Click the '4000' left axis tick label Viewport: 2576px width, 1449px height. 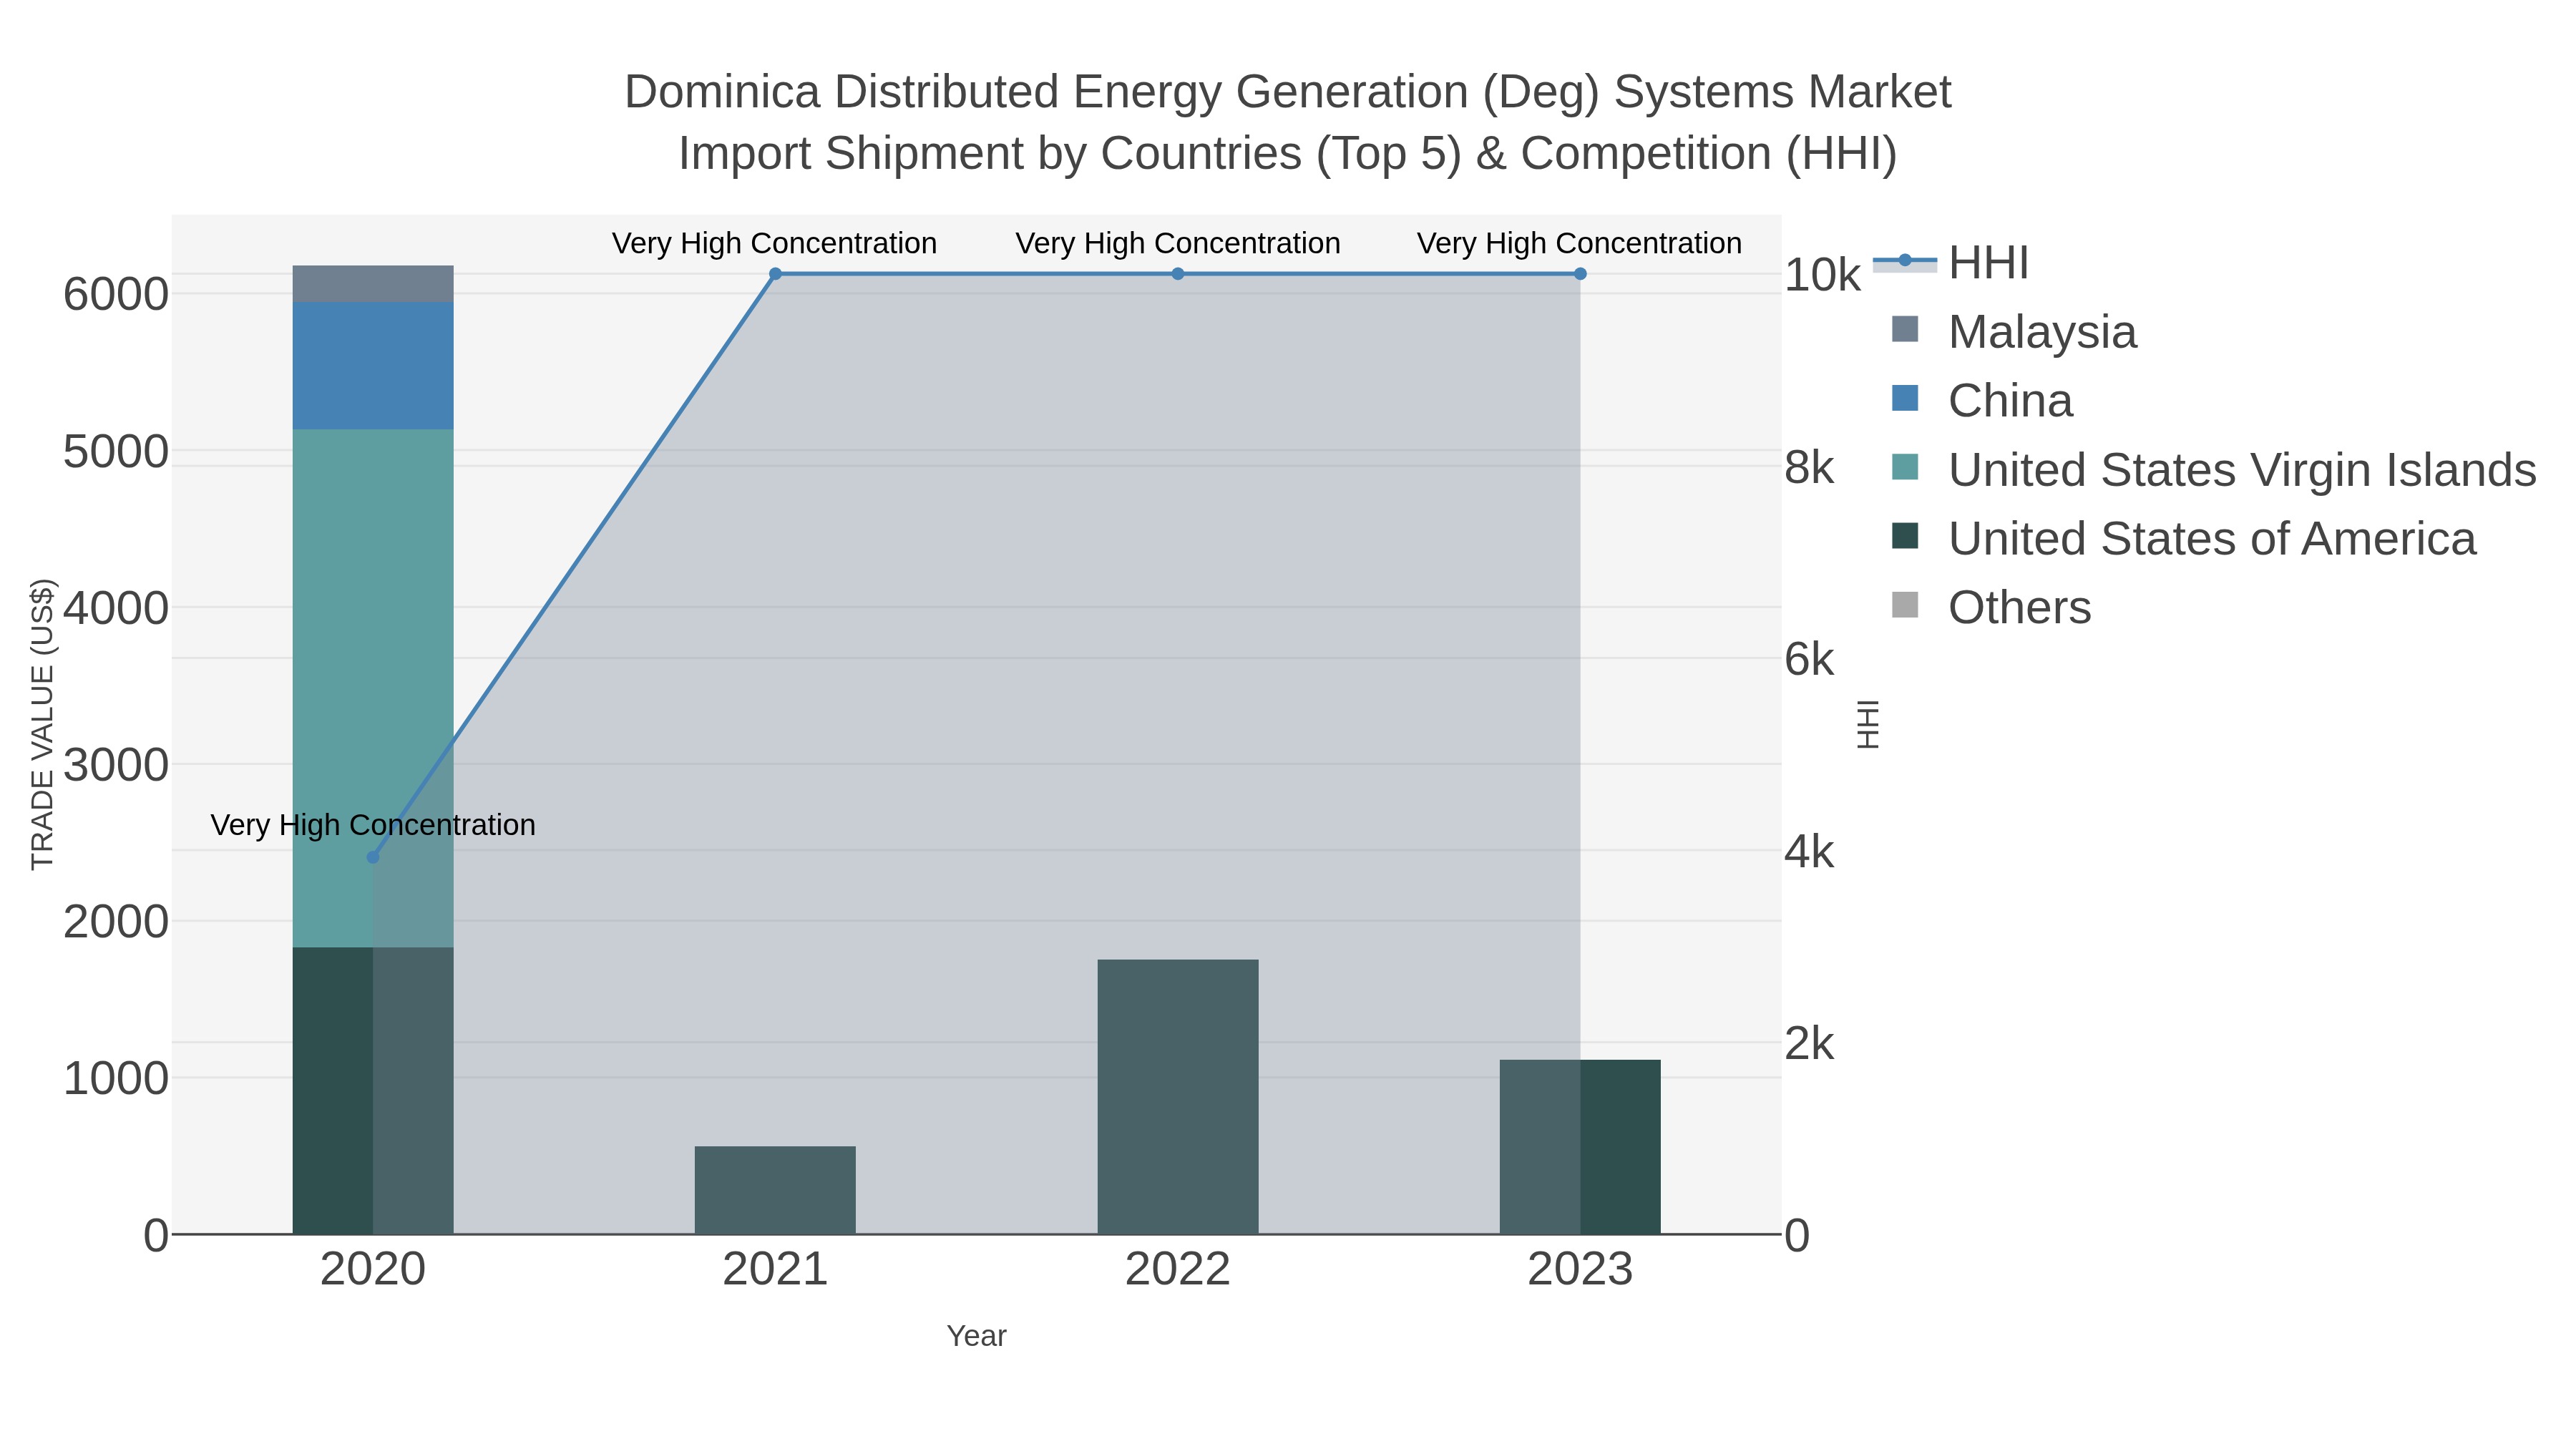(116, 608)
